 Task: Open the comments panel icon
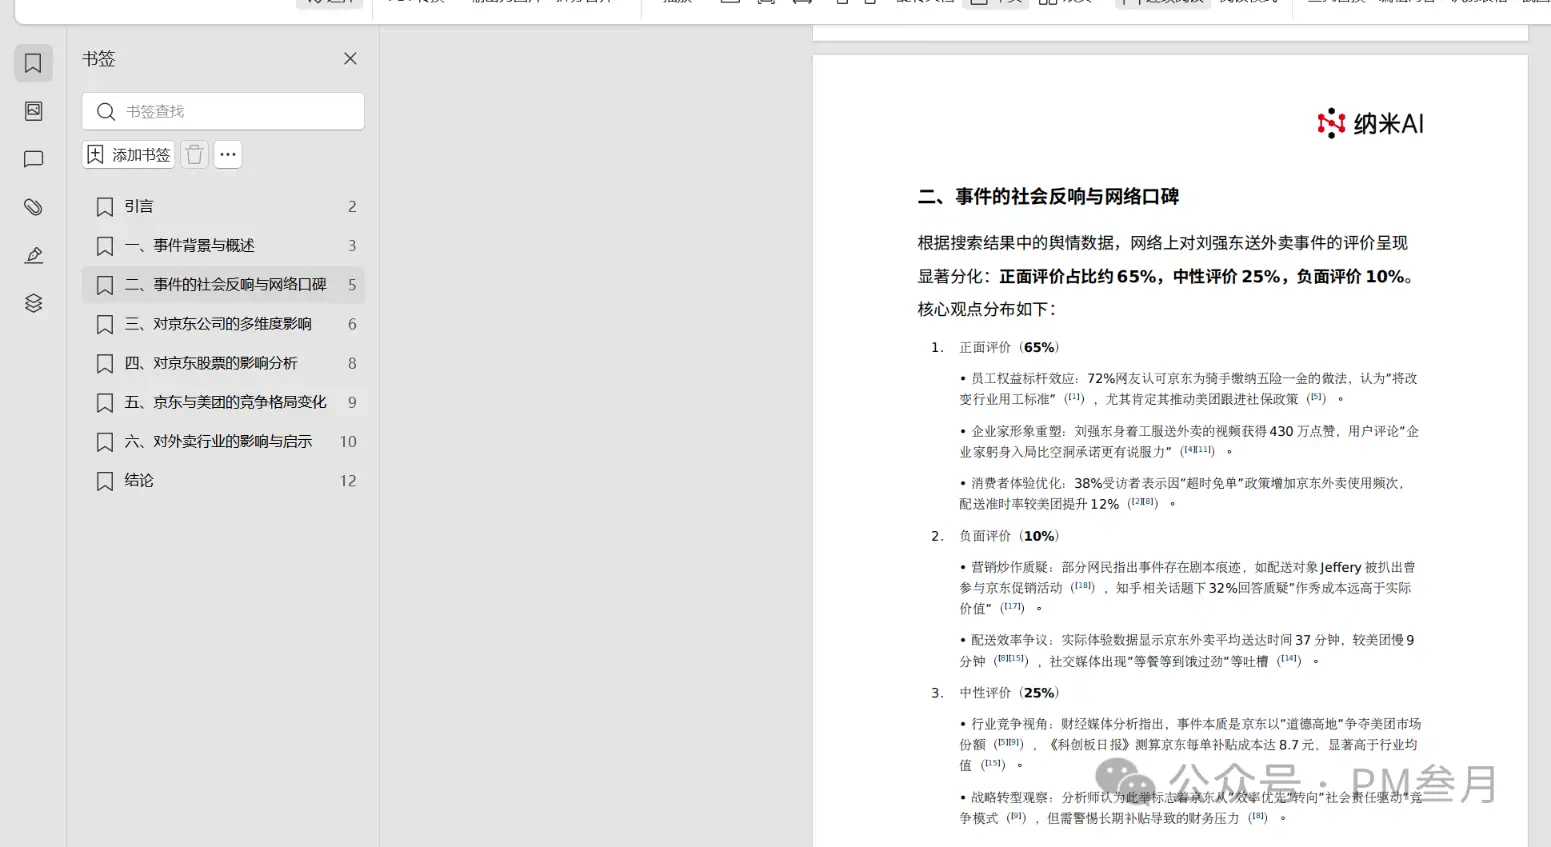click(33, 159)
